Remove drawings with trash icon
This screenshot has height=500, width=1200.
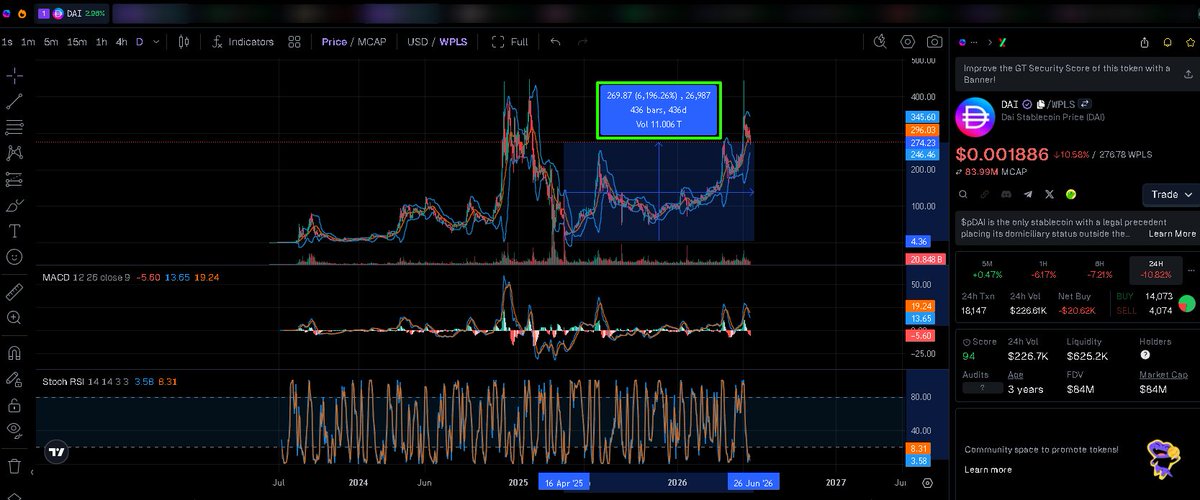click(x=15, y=466)
